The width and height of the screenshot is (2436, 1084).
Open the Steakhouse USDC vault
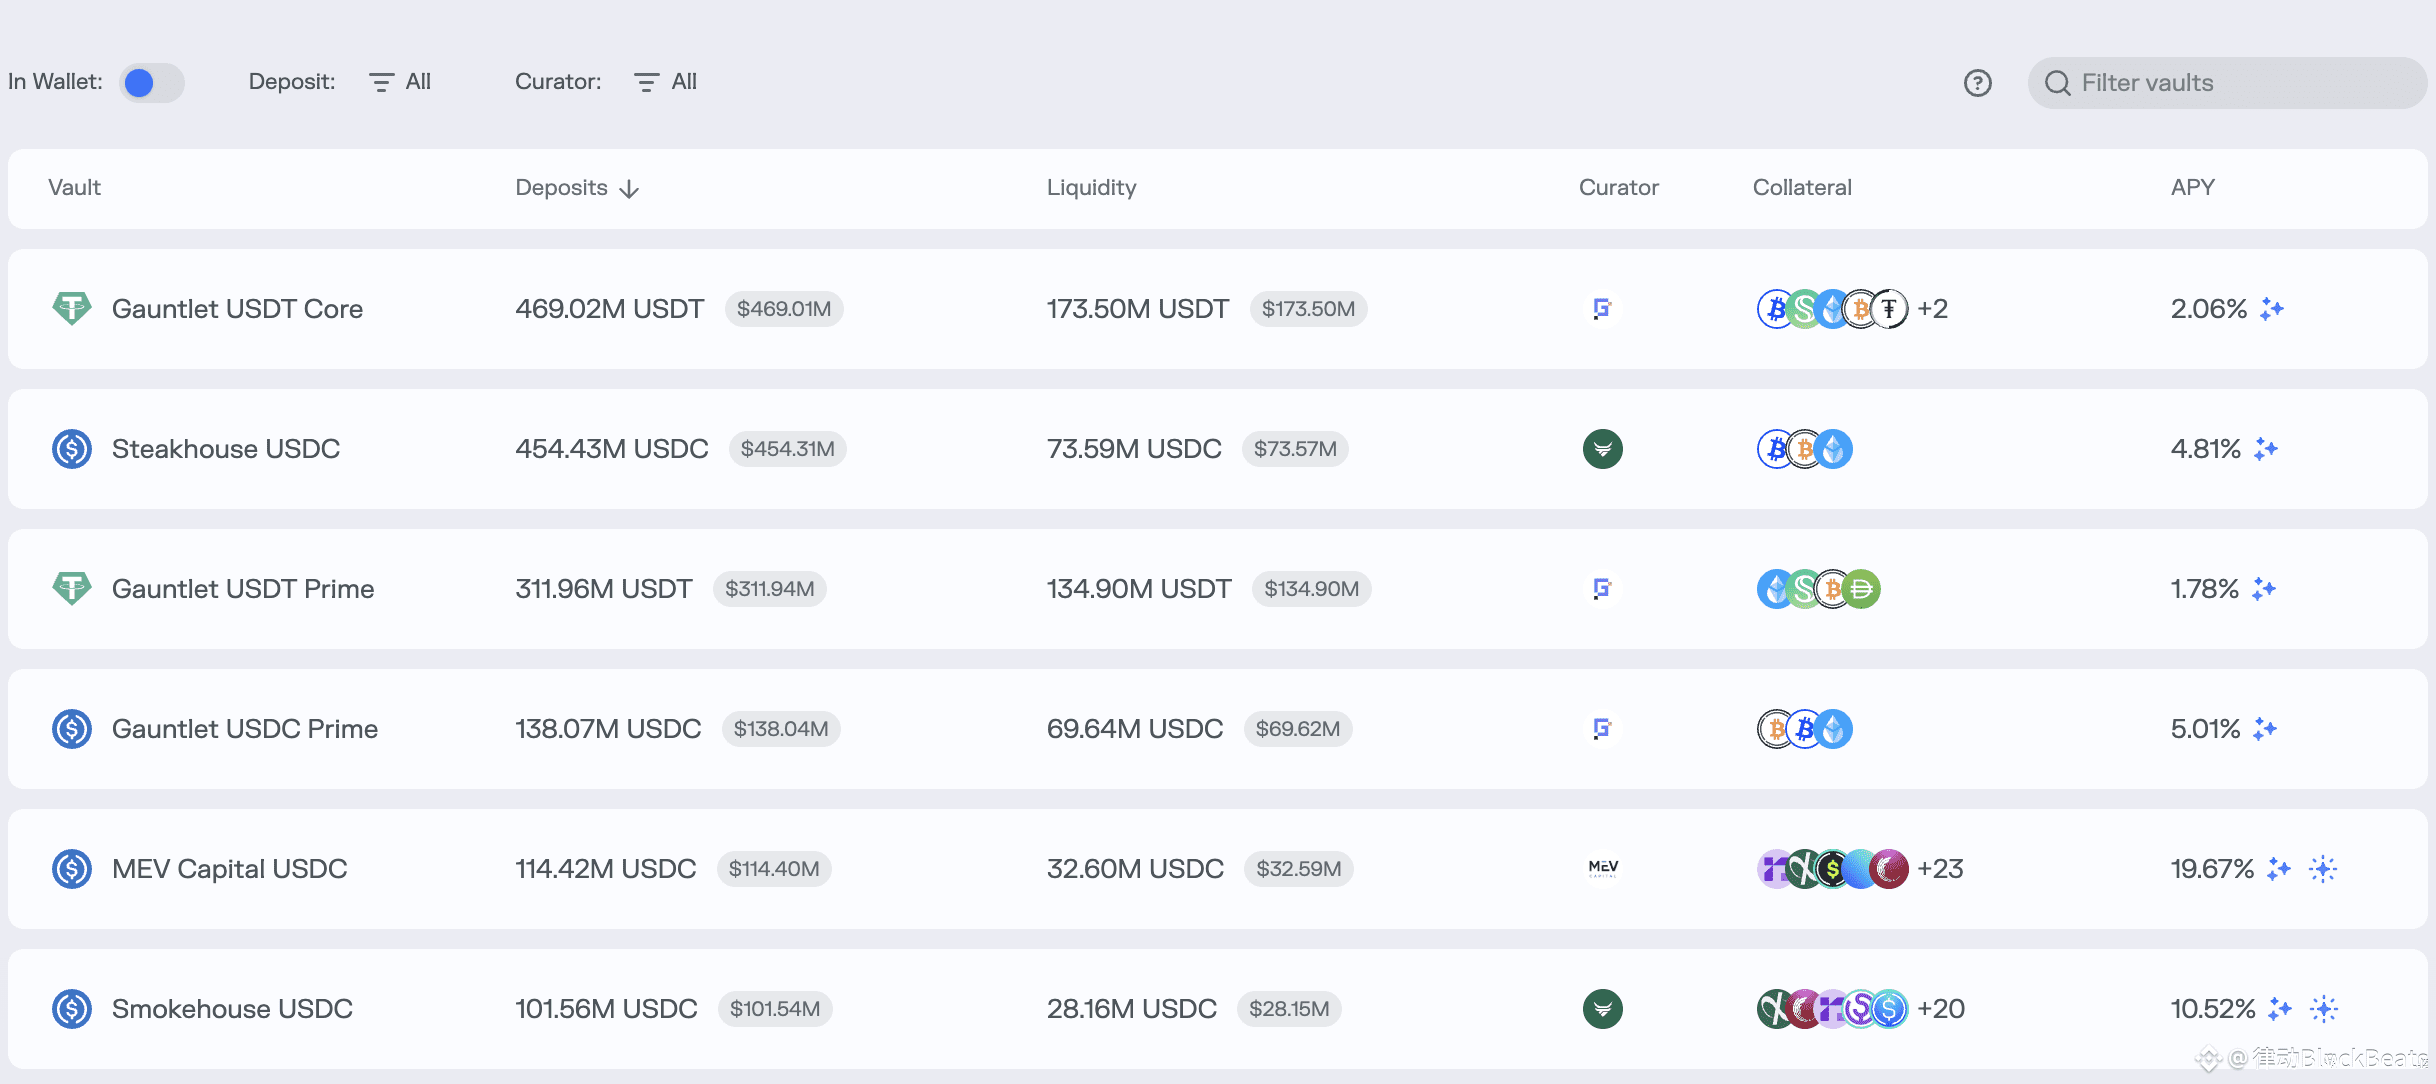(226, 449)
